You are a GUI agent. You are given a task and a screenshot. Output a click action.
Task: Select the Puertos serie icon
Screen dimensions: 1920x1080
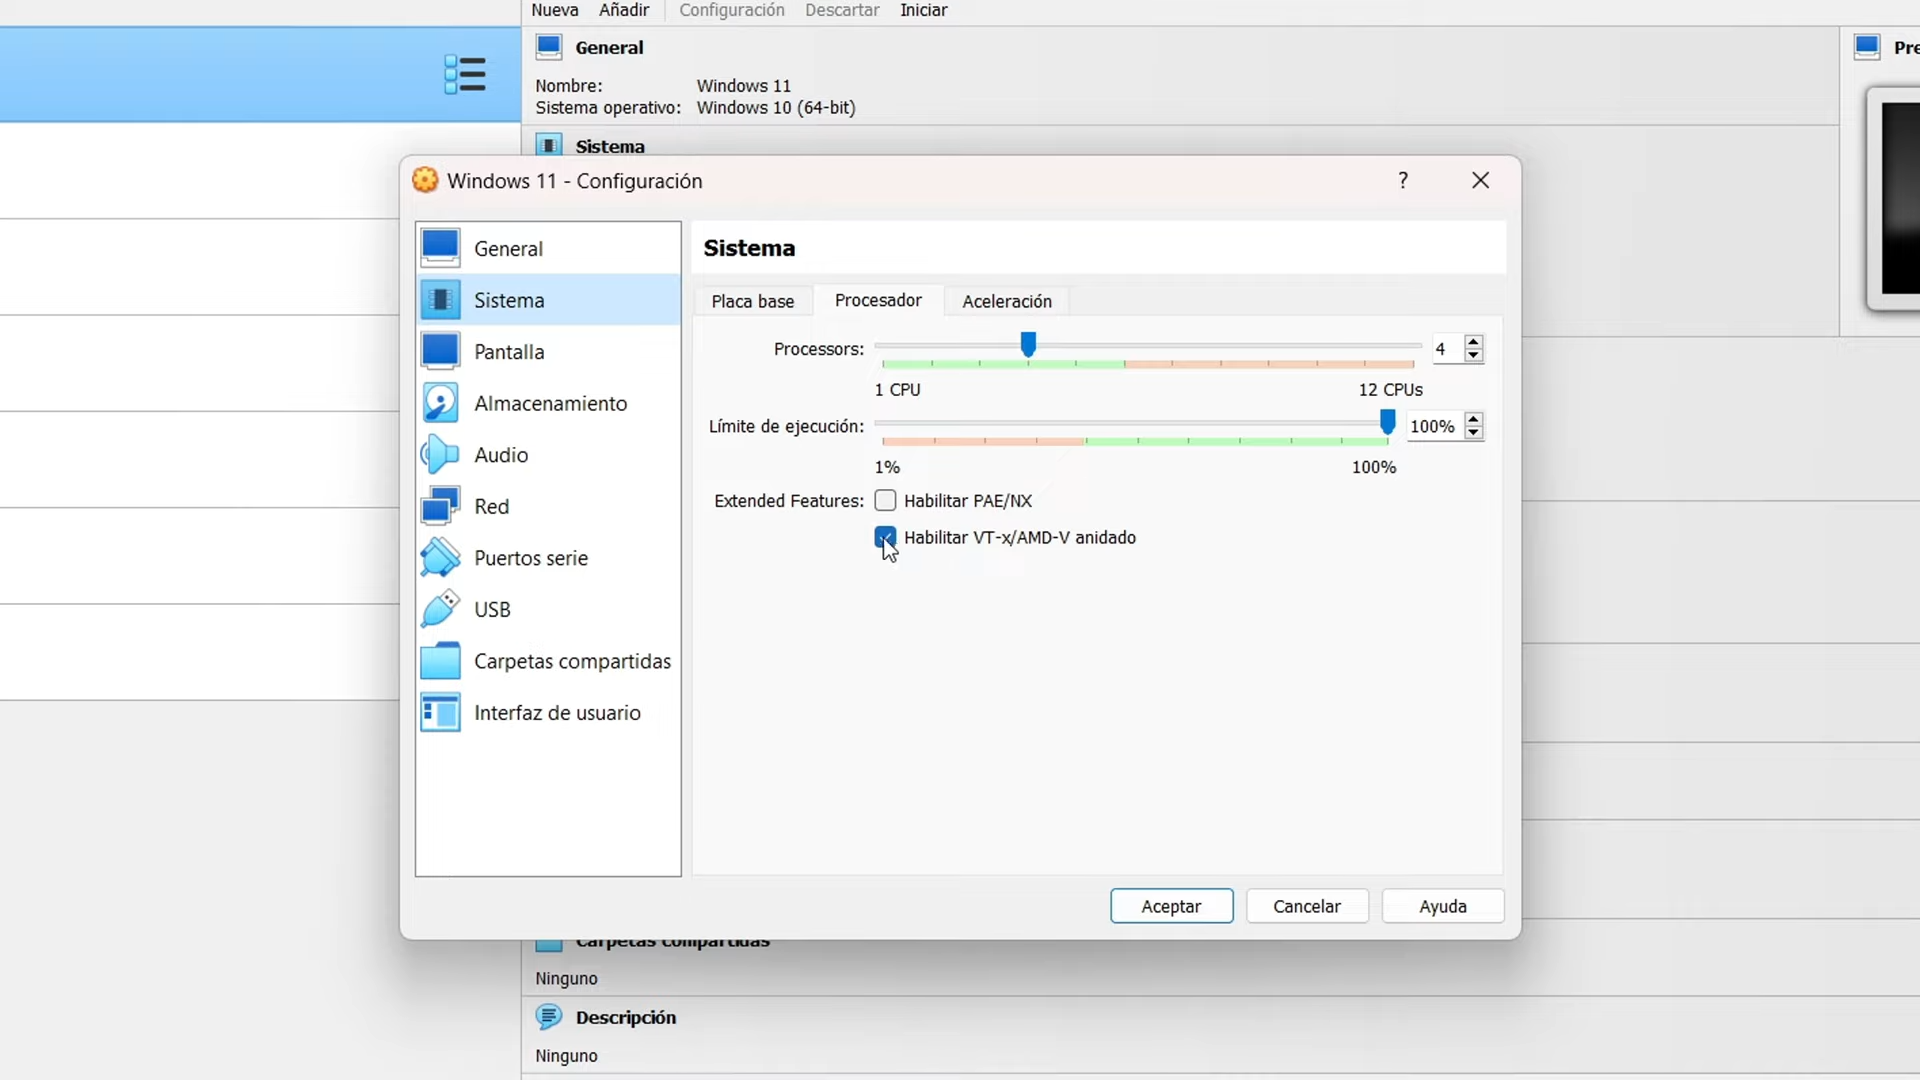pyautogui.click(x=440, y=558)
